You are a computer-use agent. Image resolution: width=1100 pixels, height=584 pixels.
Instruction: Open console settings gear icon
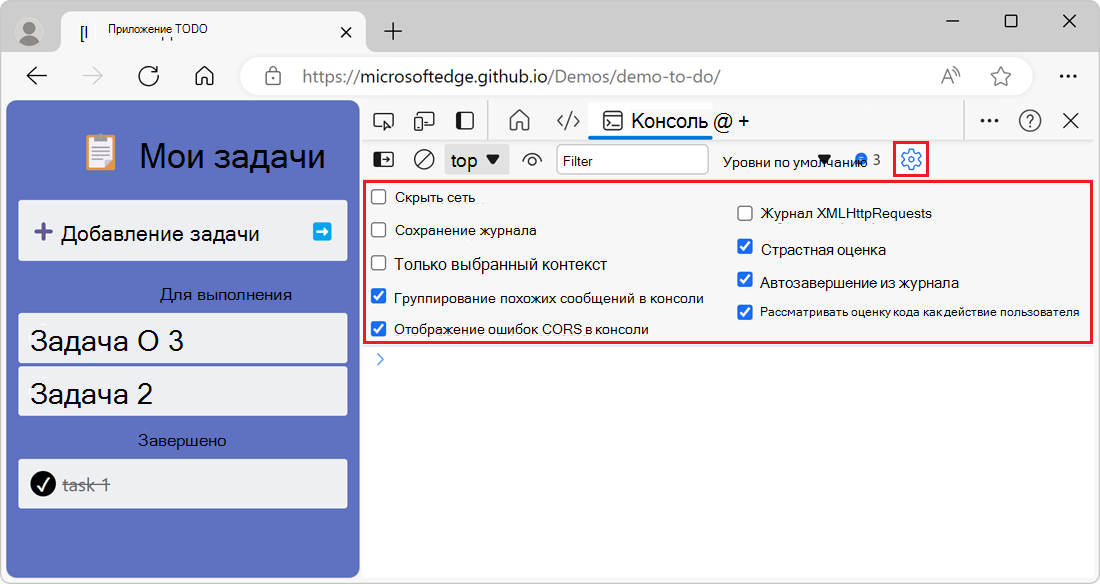point(910,159)
